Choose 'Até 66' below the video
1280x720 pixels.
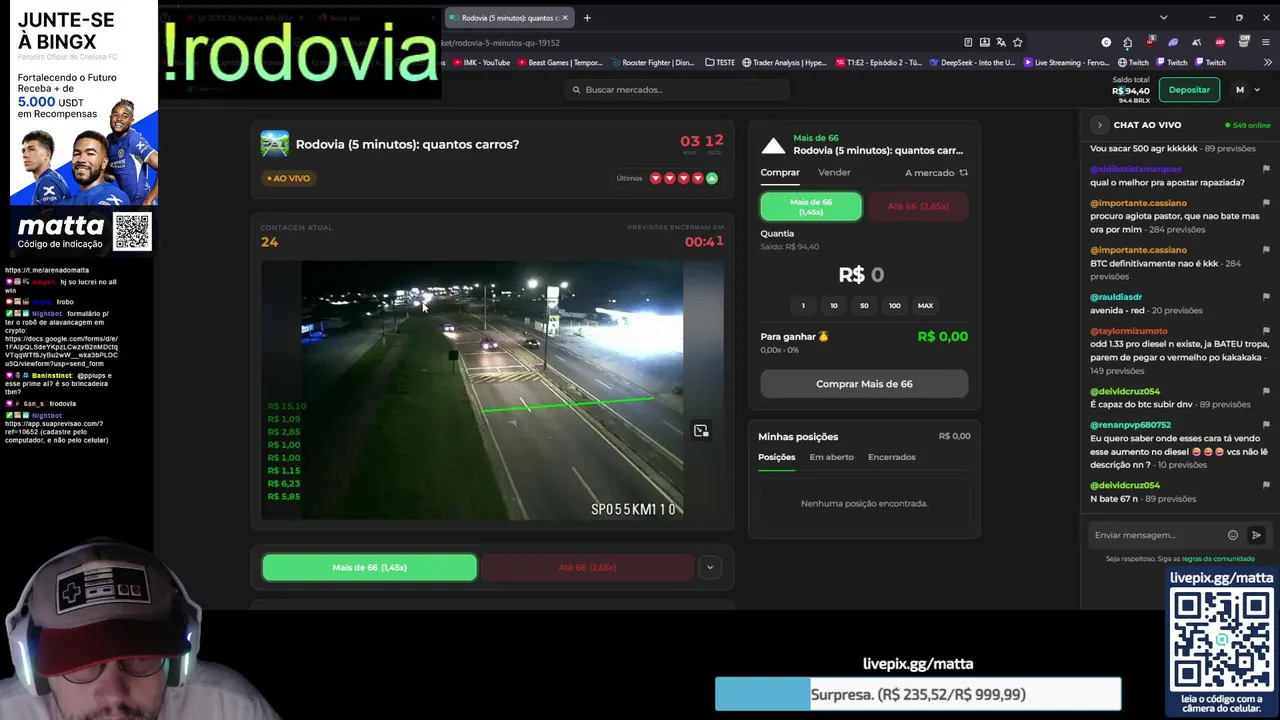pyautogui.click(x=587, y=567)
